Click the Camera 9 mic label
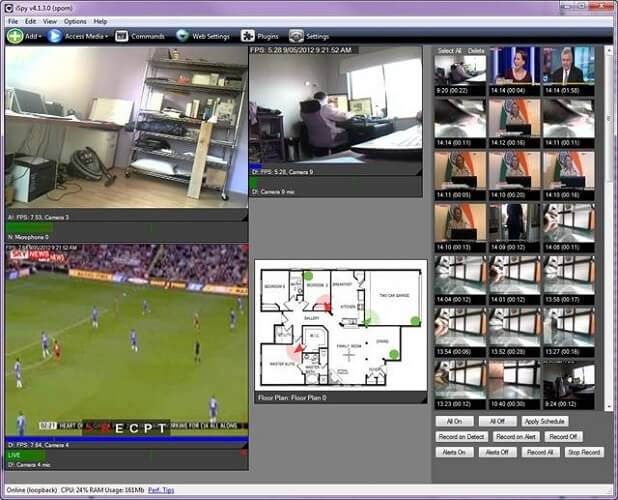The height and width of the screenshot is (500, 618). (x=274, y=192)
